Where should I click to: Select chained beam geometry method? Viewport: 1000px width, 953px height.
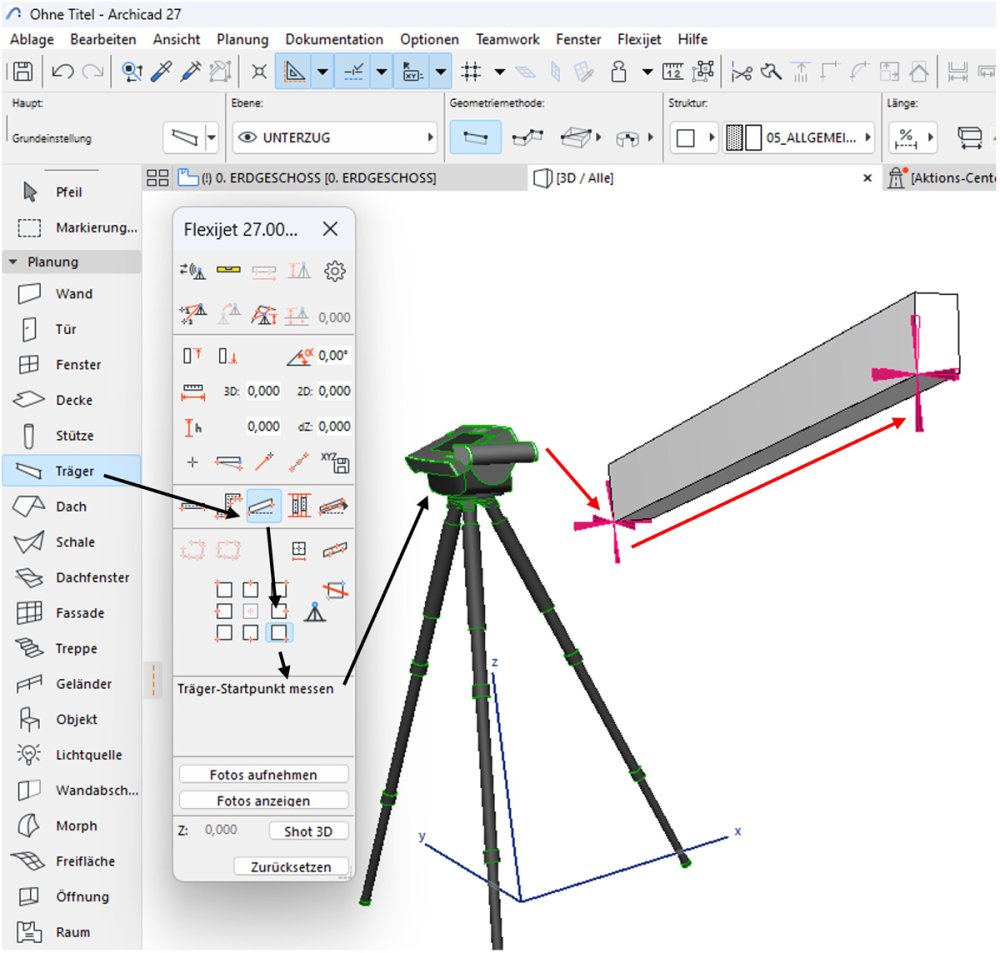(528, 138)
